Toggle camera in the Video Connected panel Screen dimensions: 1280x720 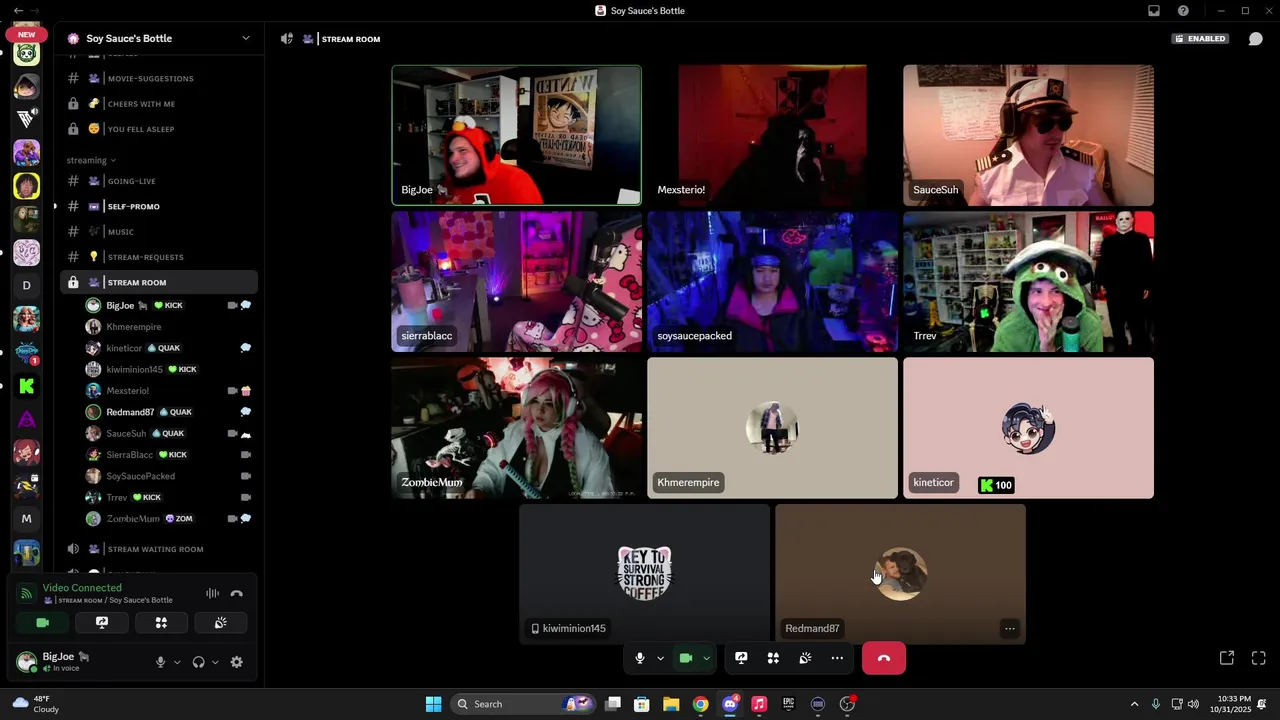pyautogui.click(x=42, y=622)
